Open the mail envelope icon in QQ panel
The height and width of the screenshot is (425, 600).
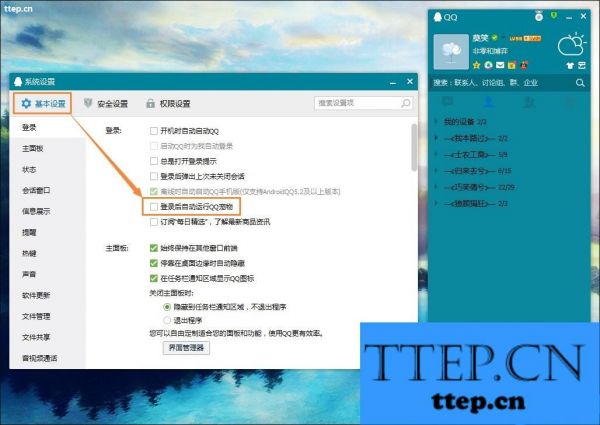pyautogui.click(x=500, y=65)
